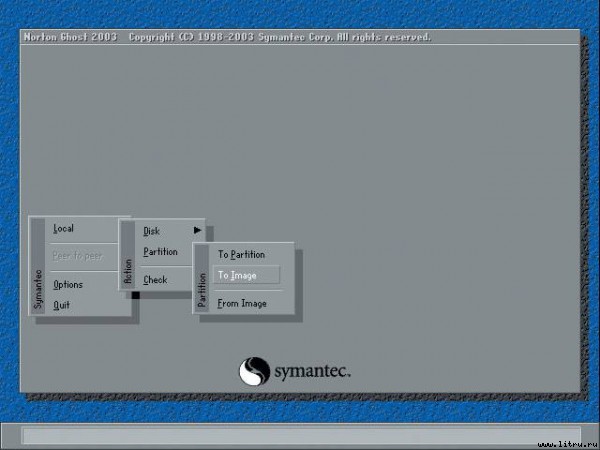Screen dimensions: 600x450
Task: Select From Image option
Action: click(x=242, y=303)
